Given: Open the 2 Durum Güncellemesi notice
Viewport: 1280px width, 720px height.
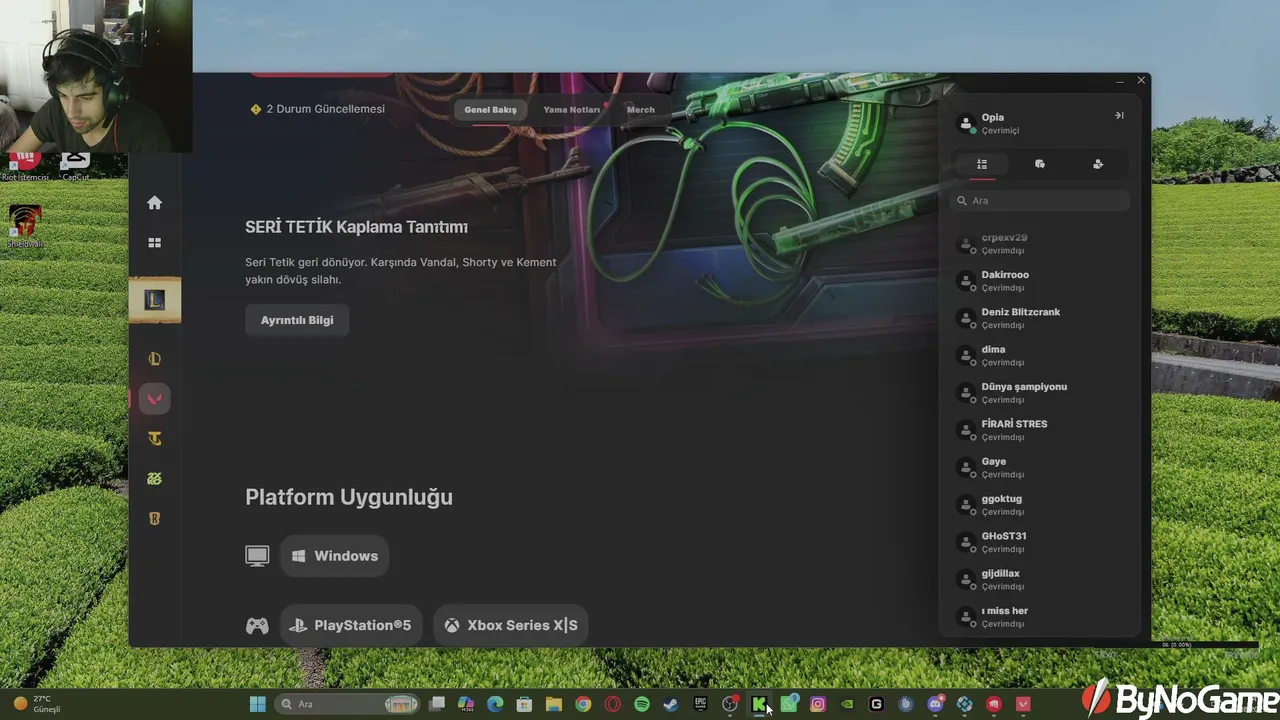Looking at the screenshot, I should click(x=318, y=109).
